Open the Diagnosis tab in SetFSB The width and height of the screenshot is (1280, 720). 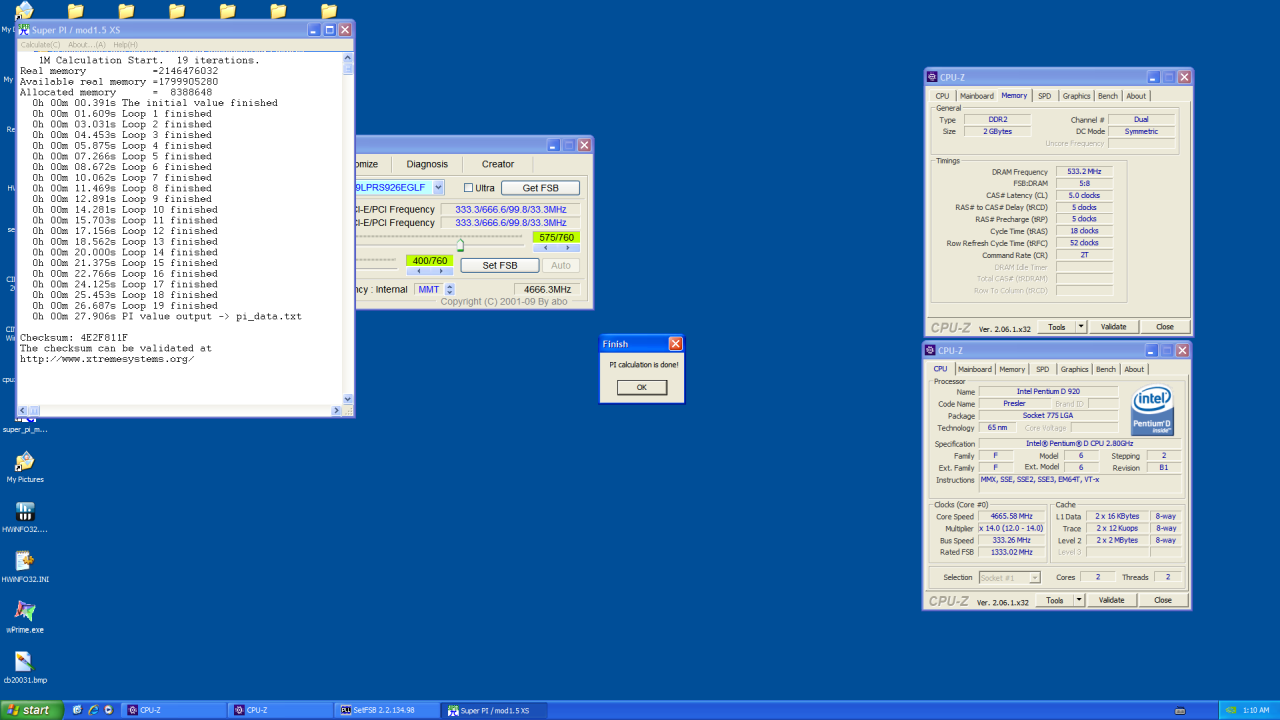427,164
